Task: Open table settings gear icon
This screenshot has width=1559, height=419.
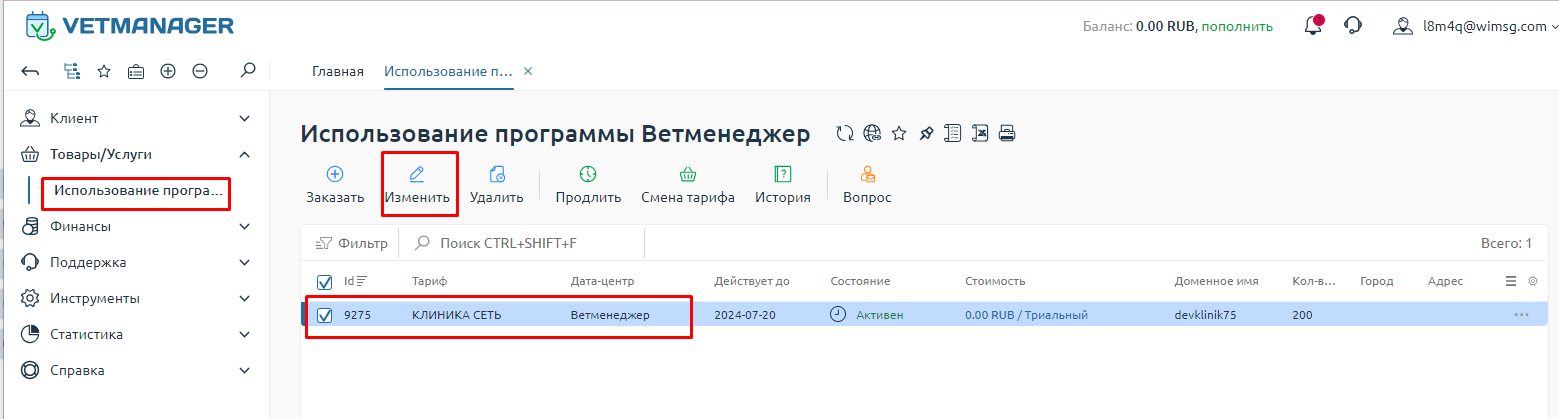Action: tap(1533, 282)
